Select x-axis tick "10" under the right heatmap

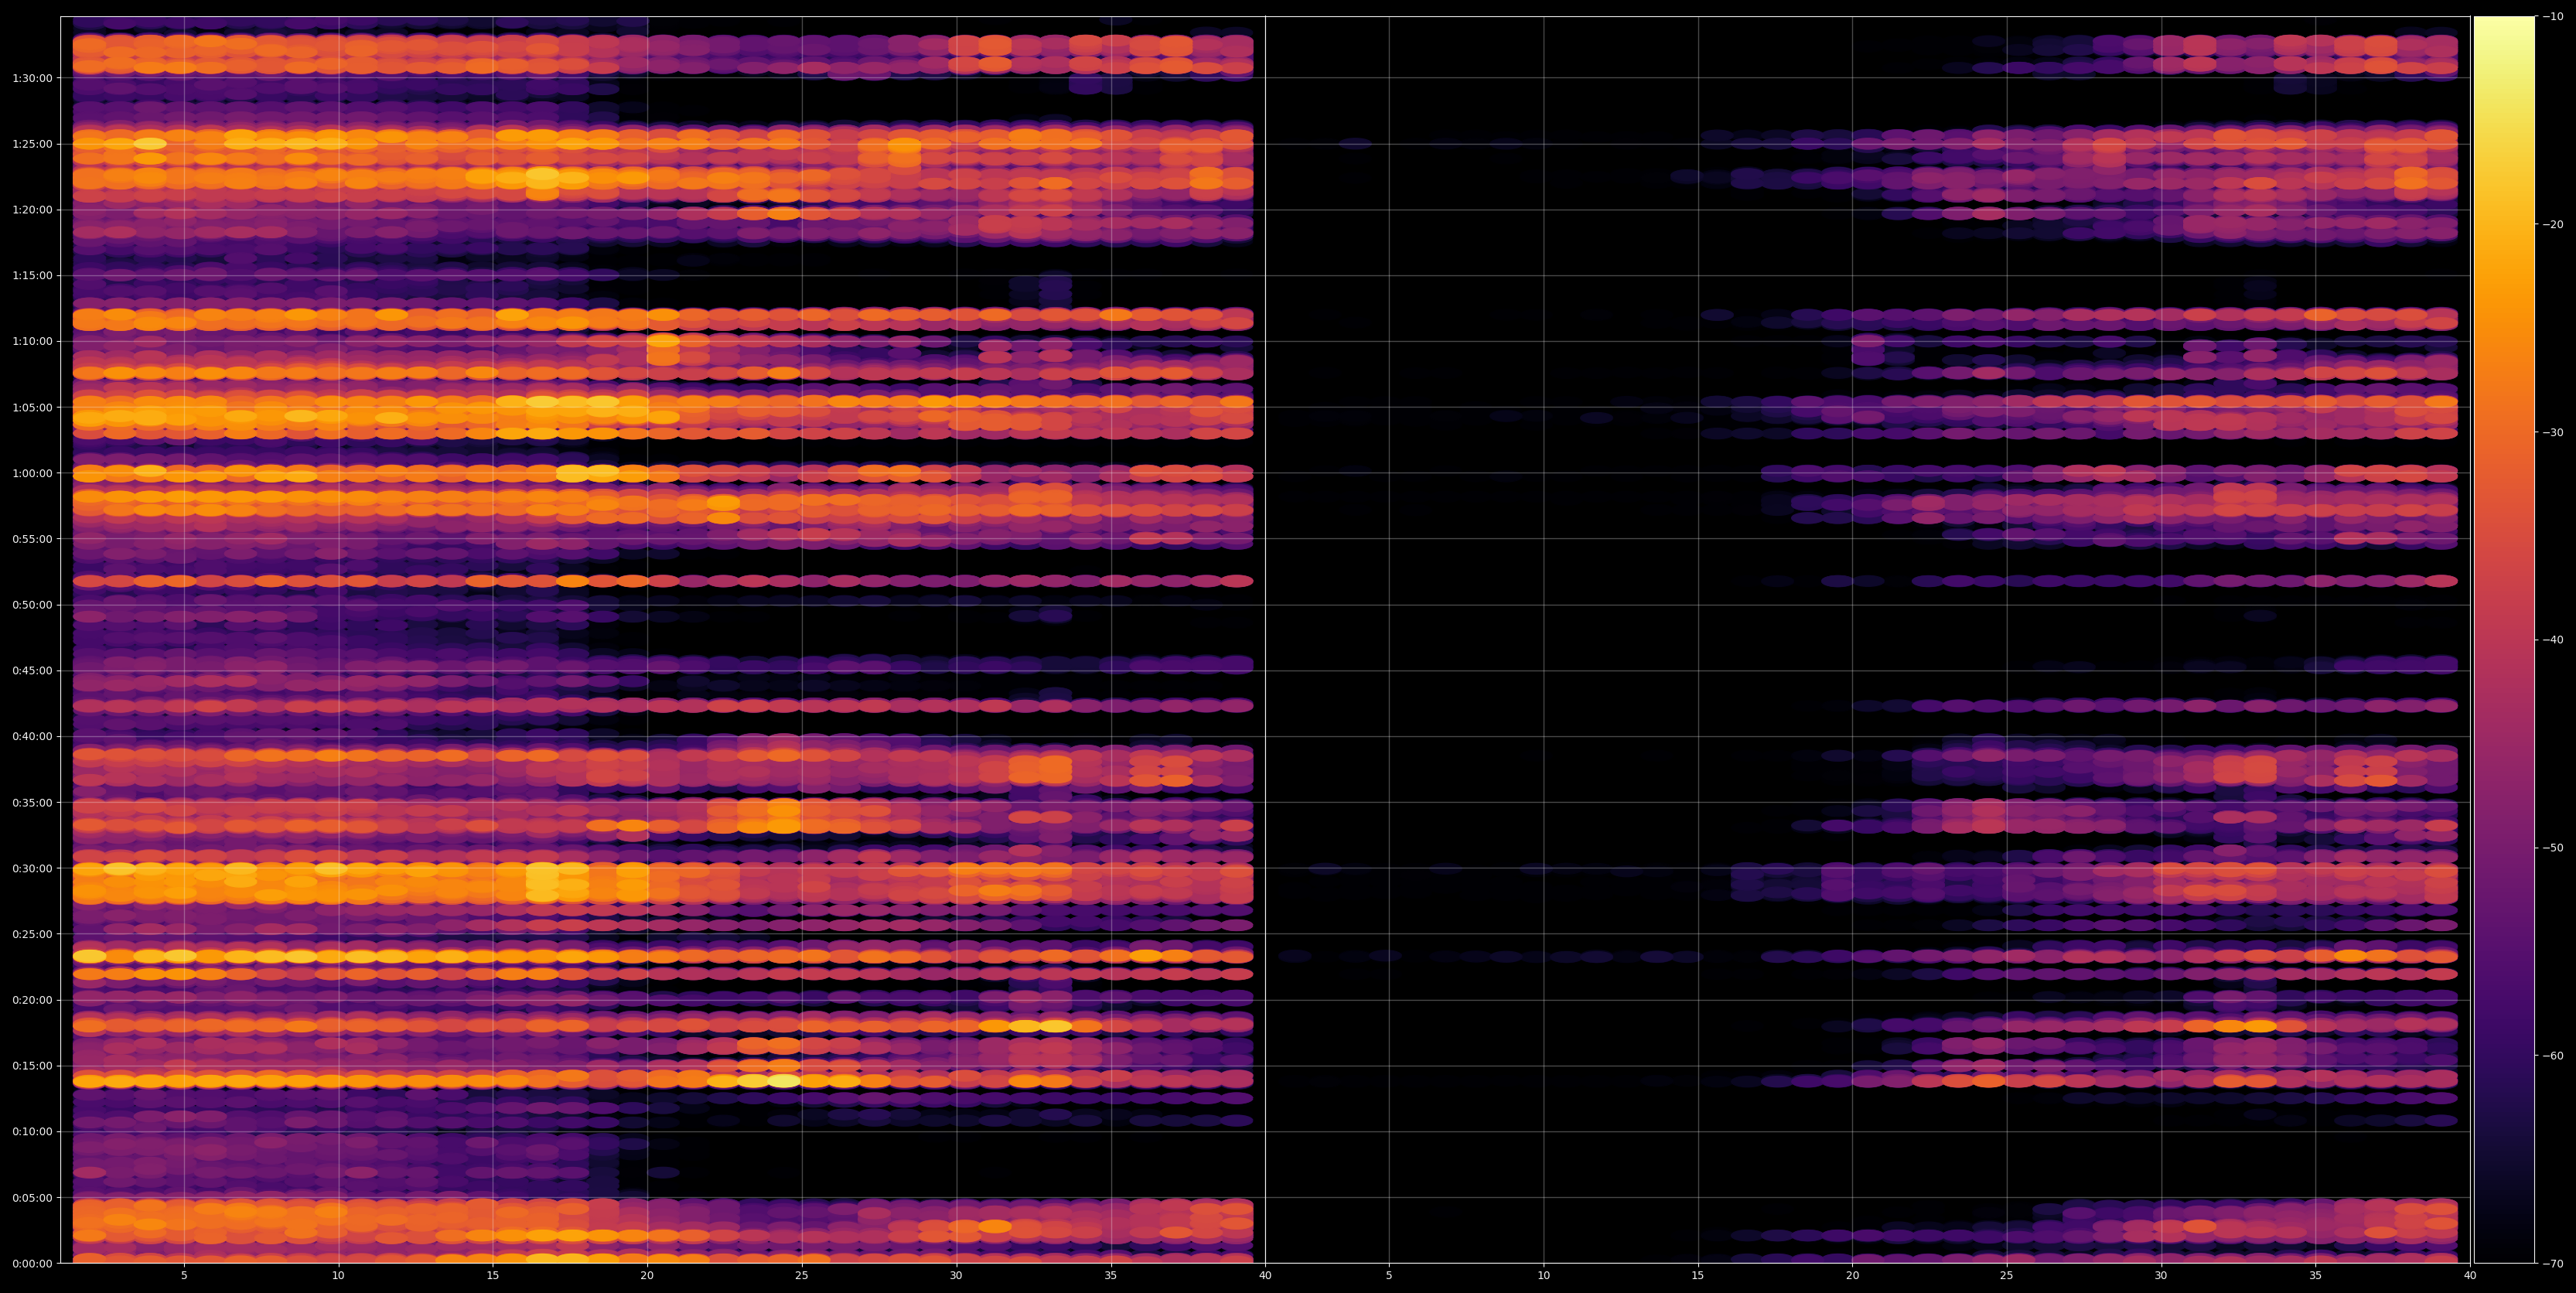coord(1543,1276)
